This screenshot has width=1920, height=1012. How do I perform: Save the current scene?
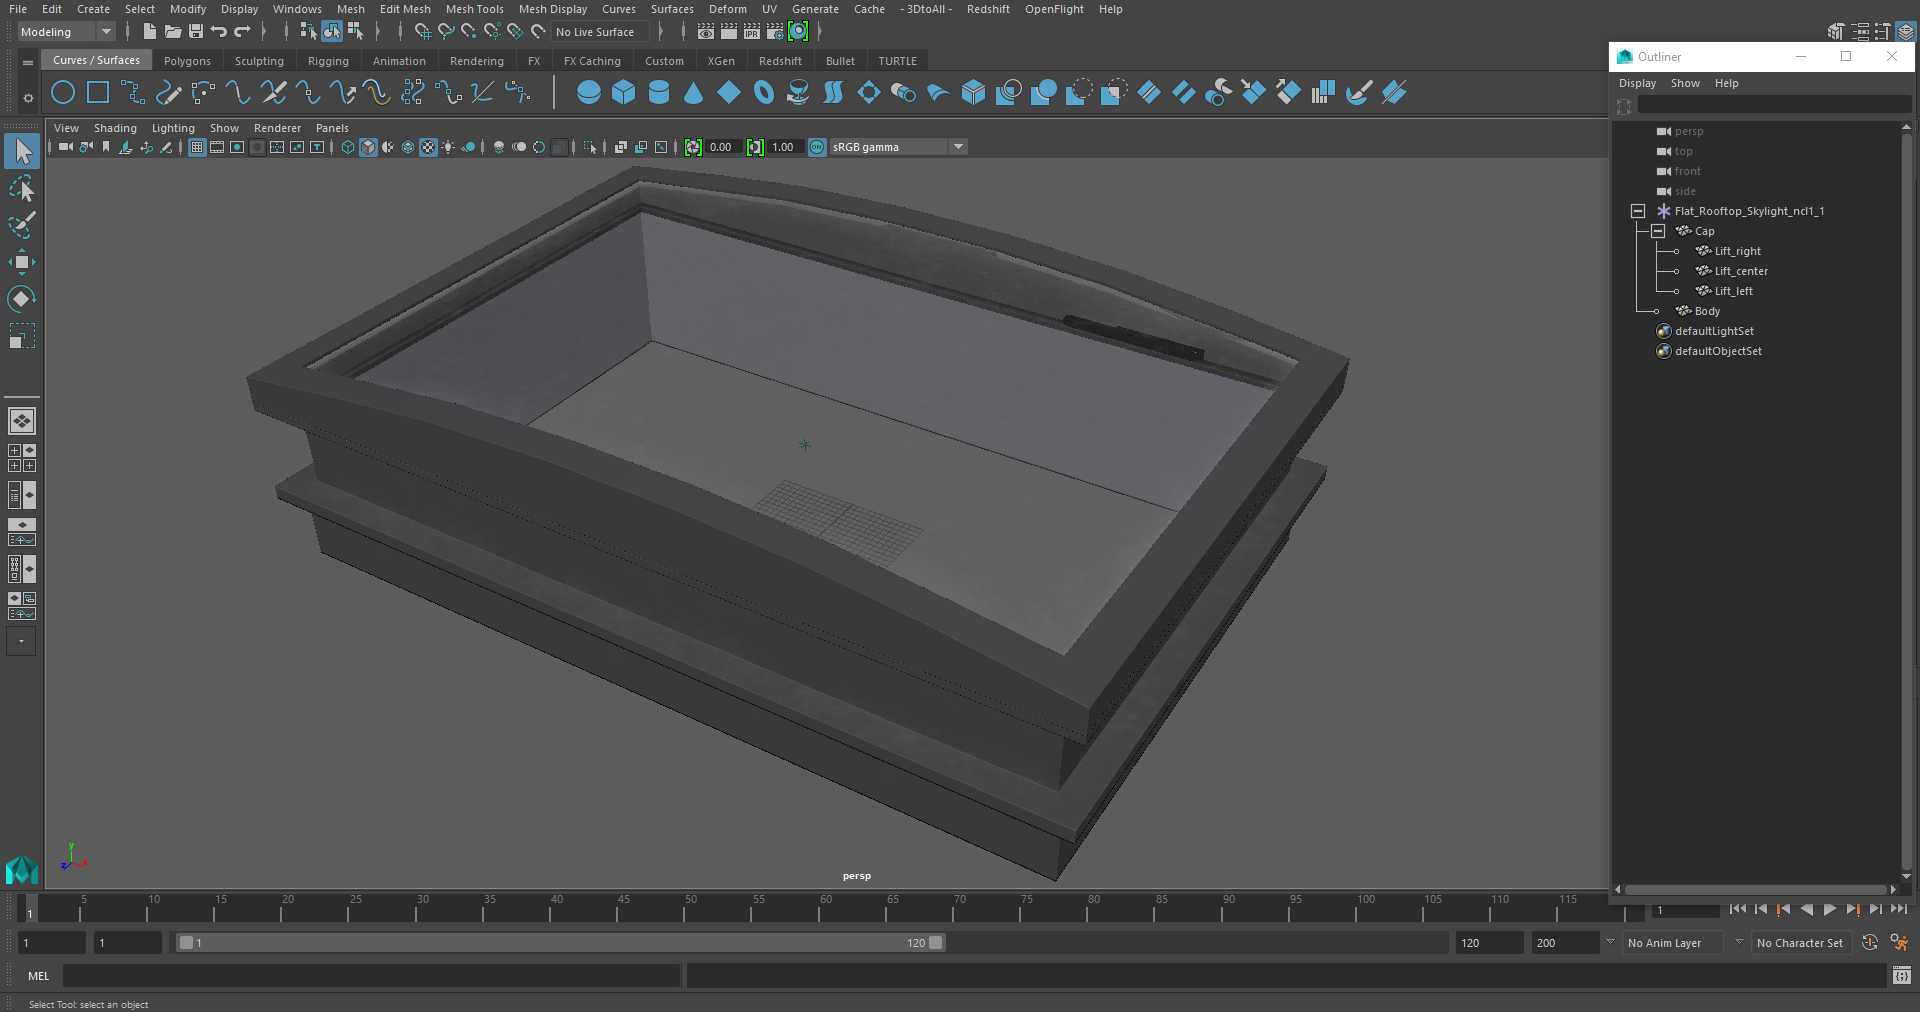click(196, 32)
